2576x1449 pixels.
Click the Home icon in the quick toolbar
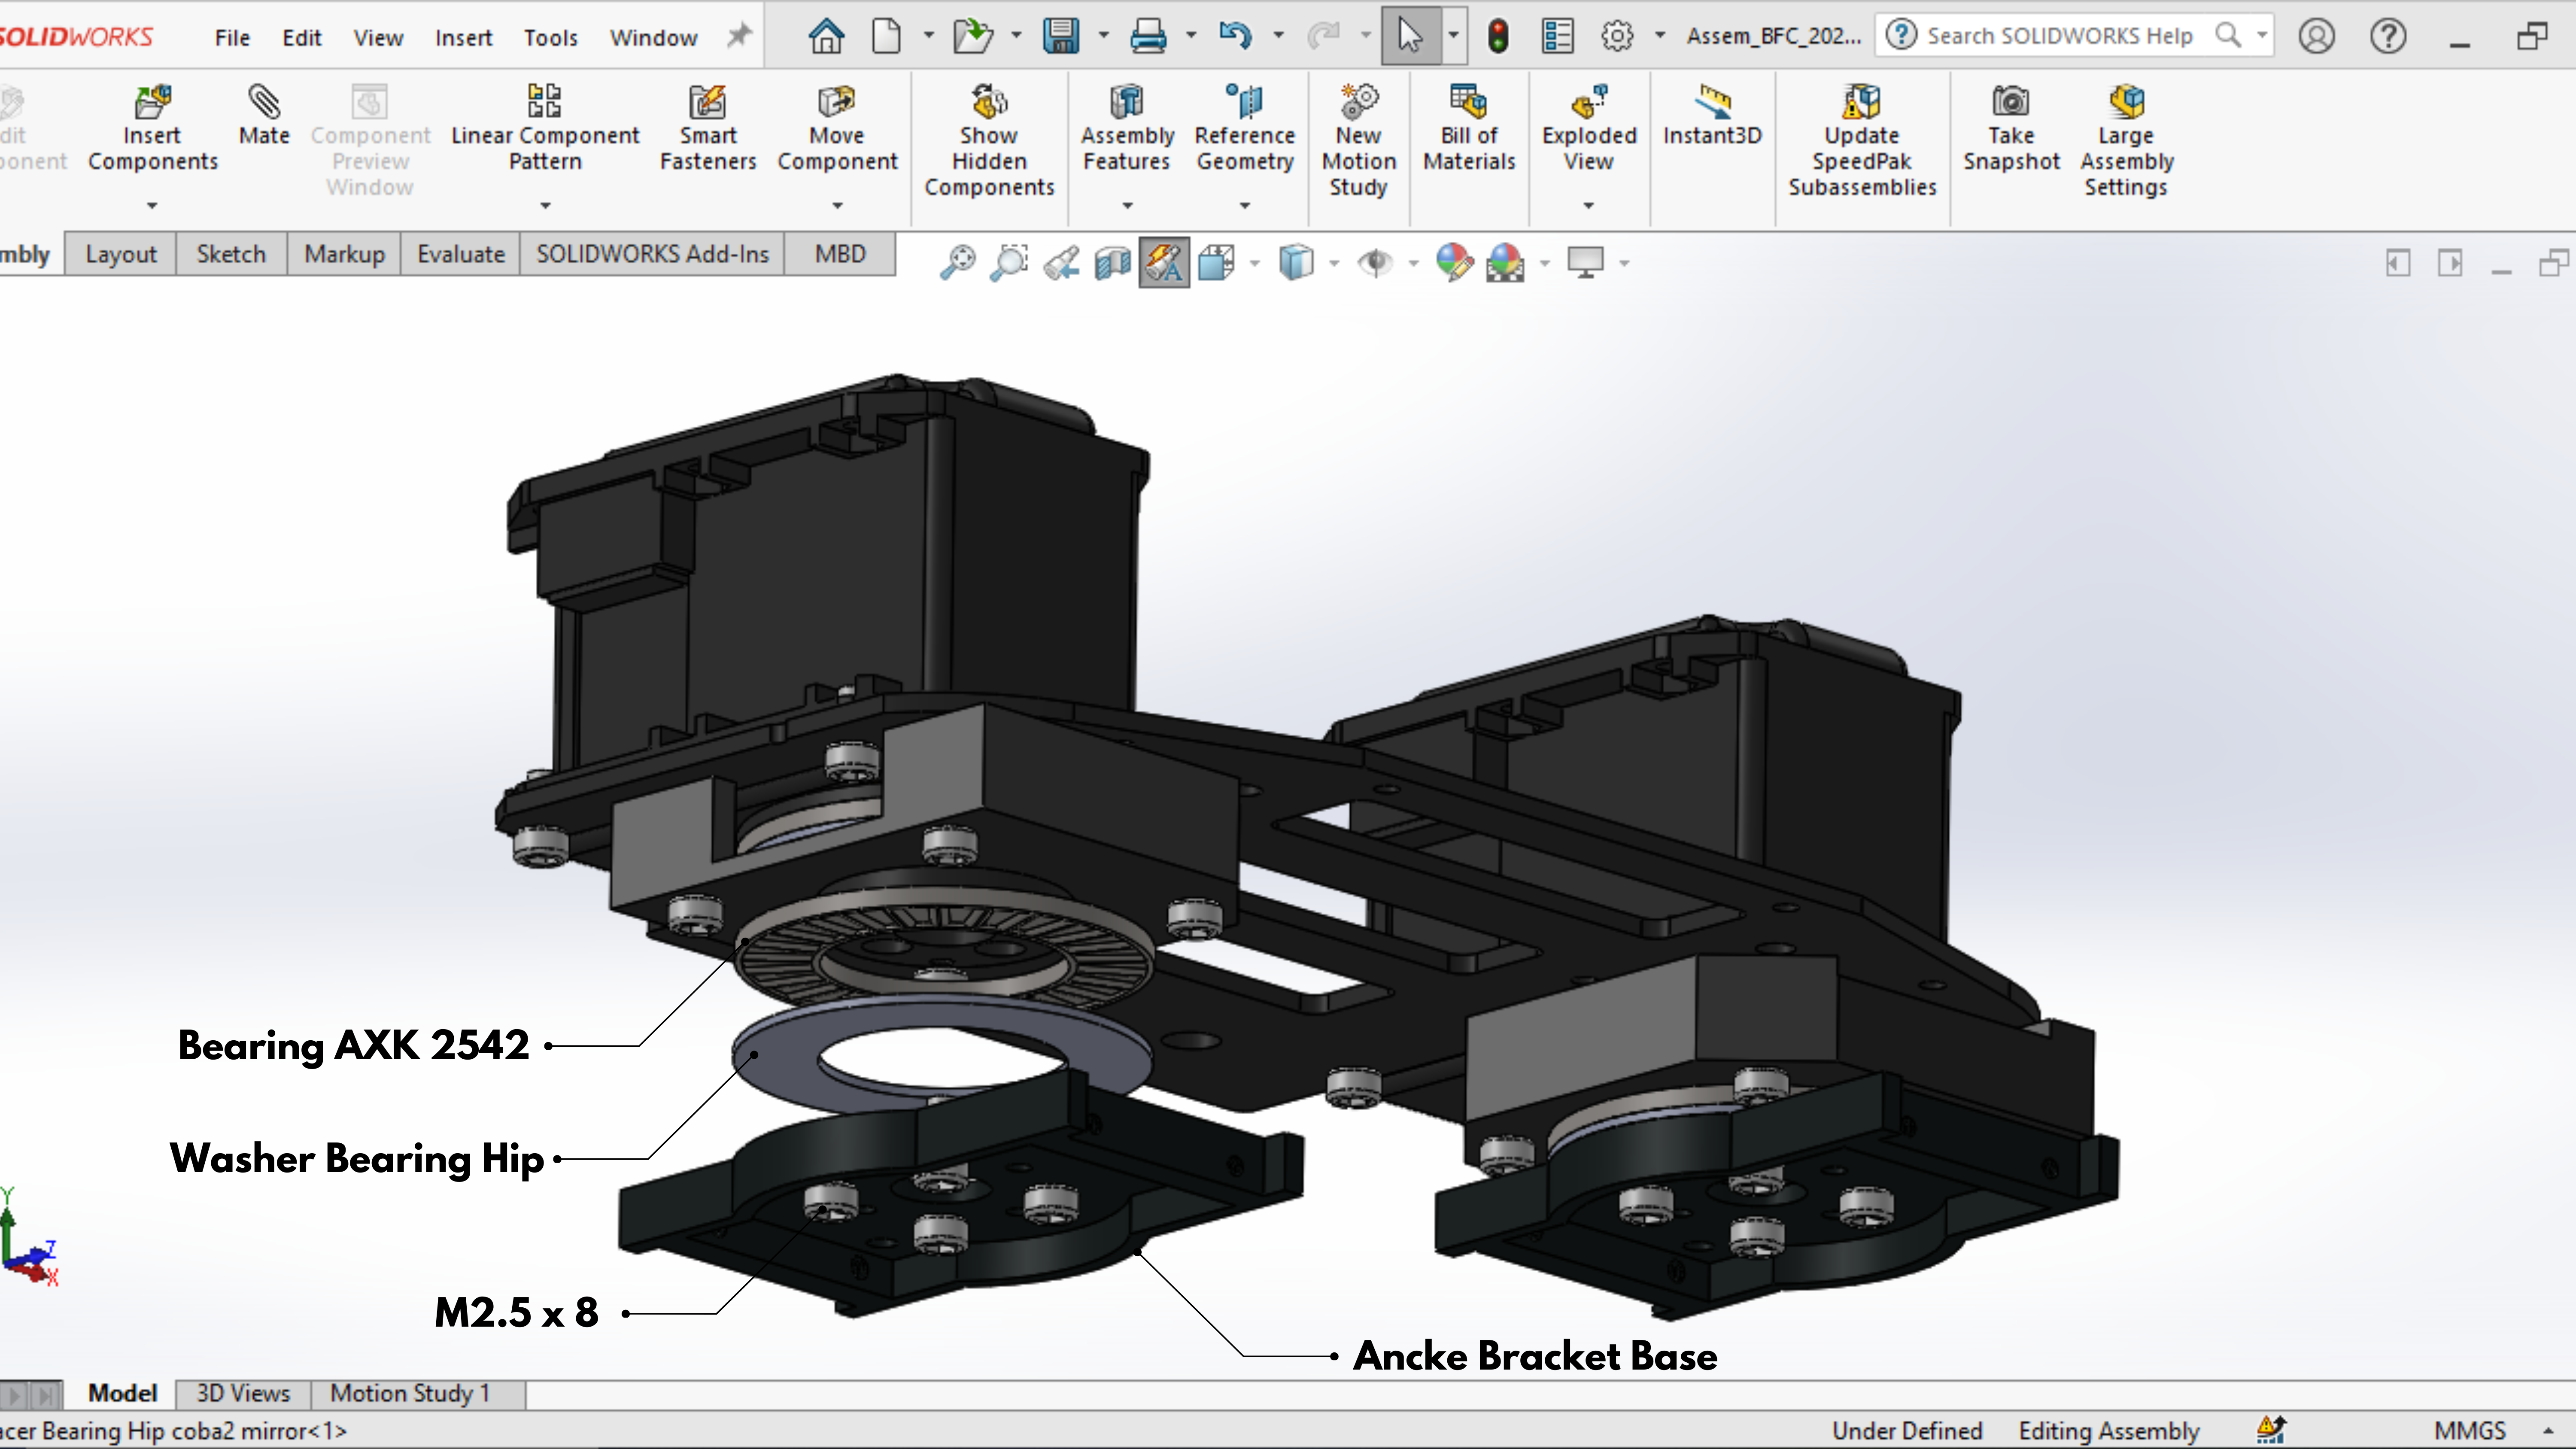click(x=826, y=37)
